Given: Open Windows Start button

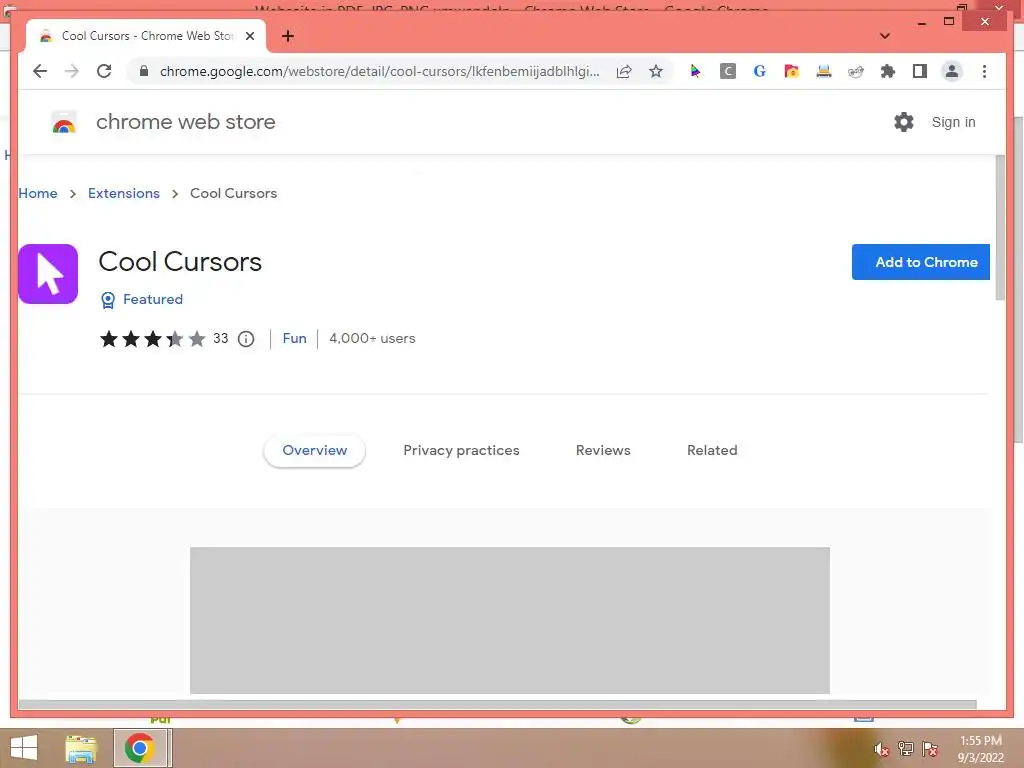Looking at the screenshot, I should point(24,748).
